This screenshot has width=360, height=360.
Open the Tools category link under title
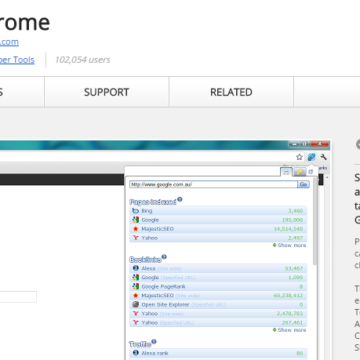pyautogui.click(x=17, y=60)
